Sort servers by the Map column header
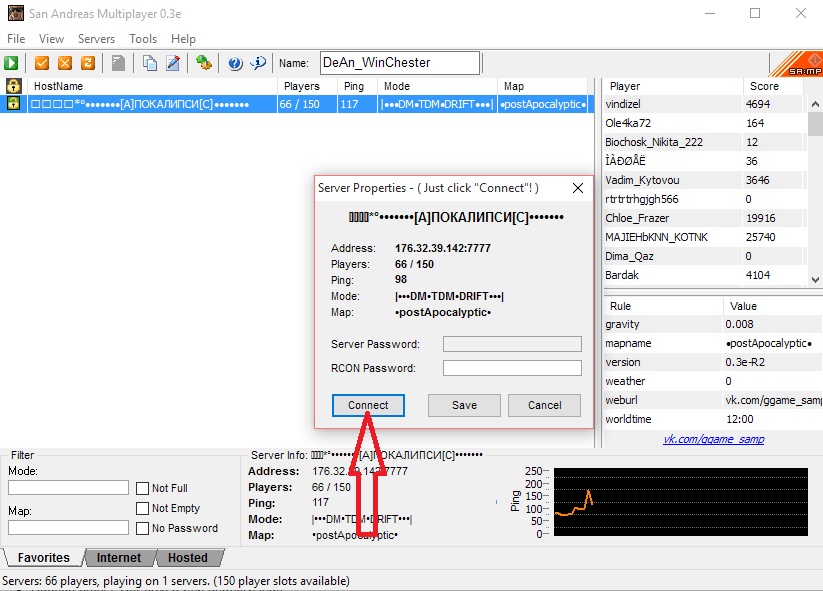823x591 pixels. (542, 86)
